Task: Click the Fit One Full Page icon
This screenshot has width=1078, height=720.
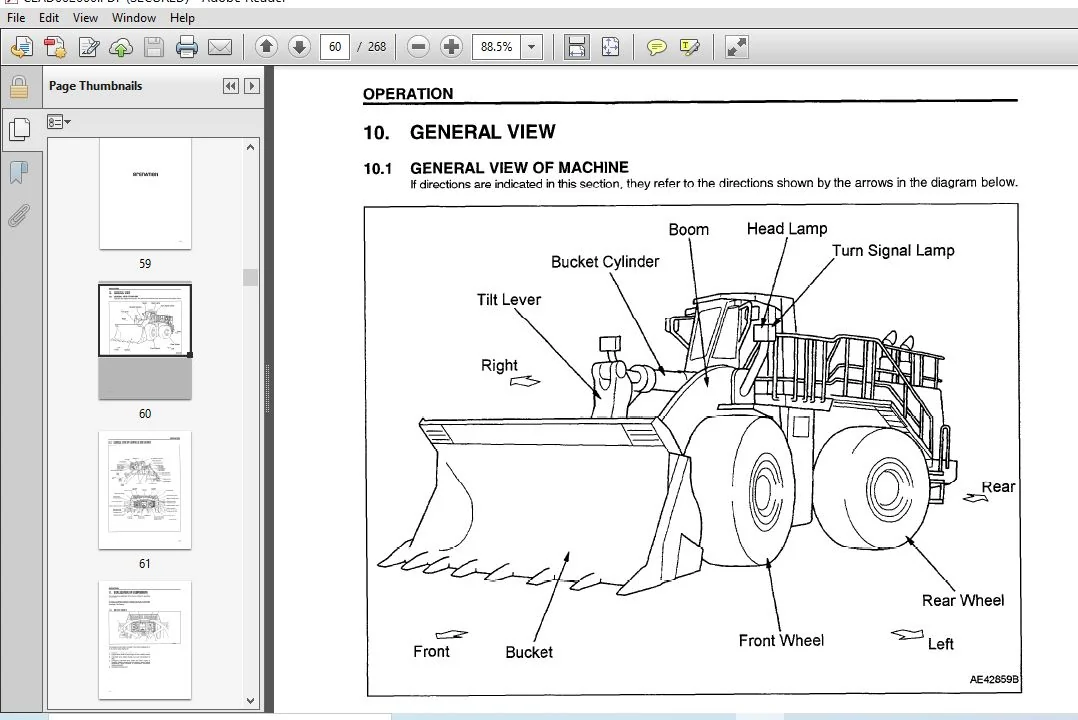Action: click(610, 47)
